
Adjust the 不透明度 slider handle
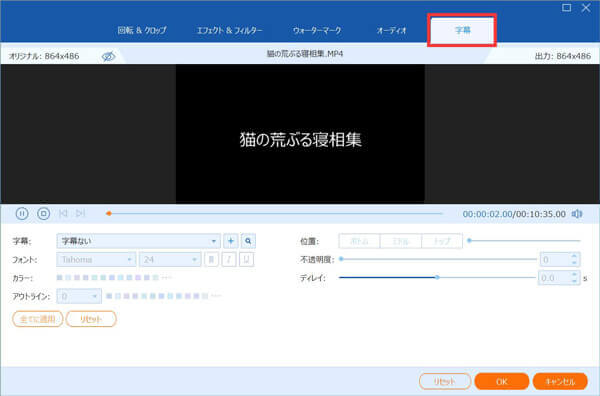[x=341, y=259]
